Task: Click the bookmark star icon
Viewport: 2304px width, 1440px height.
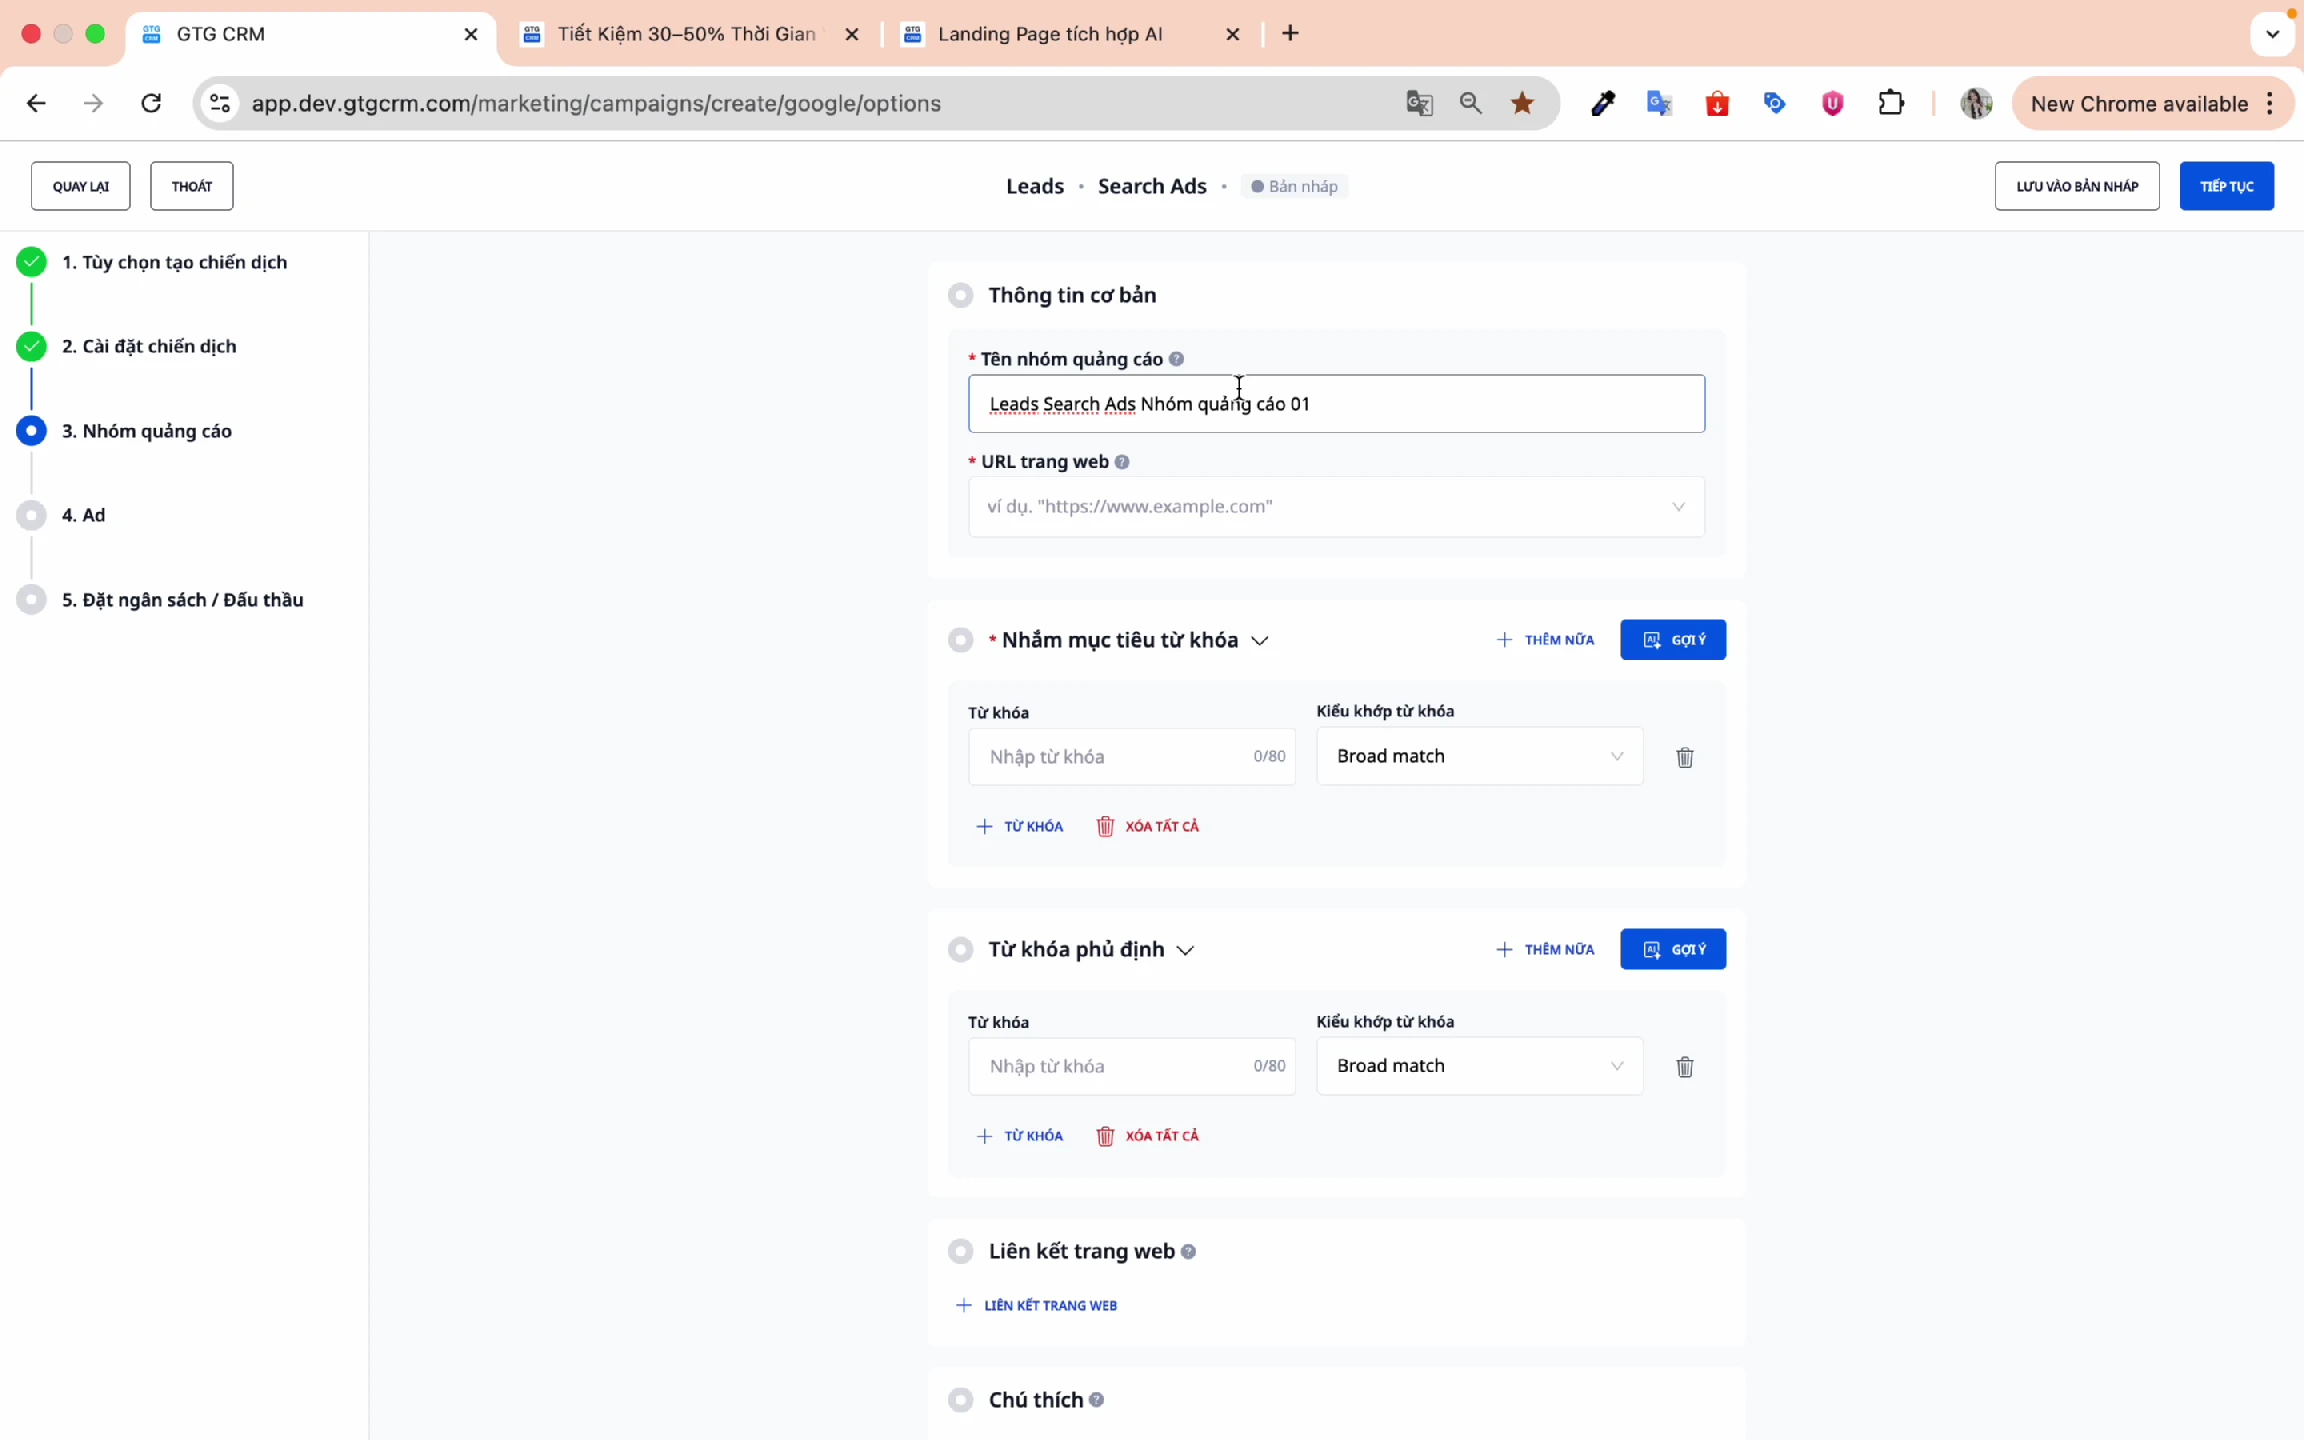Action: [x=1522, y=103]
